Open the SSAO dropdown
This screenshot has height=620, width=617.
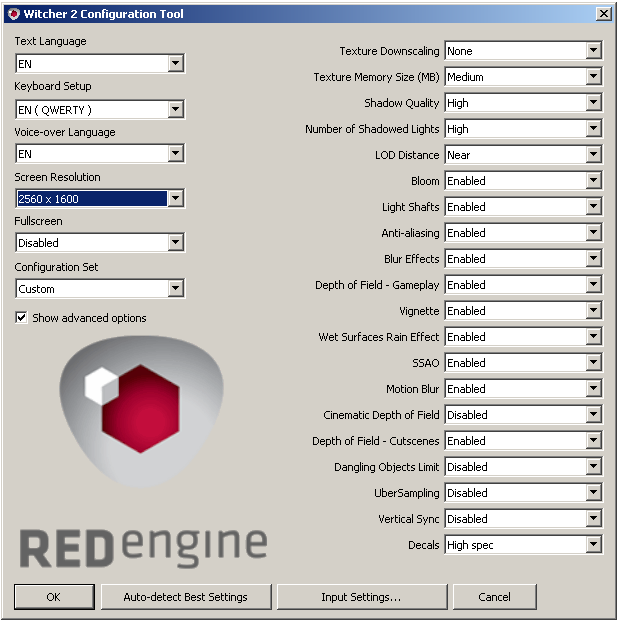pos(523,363)
